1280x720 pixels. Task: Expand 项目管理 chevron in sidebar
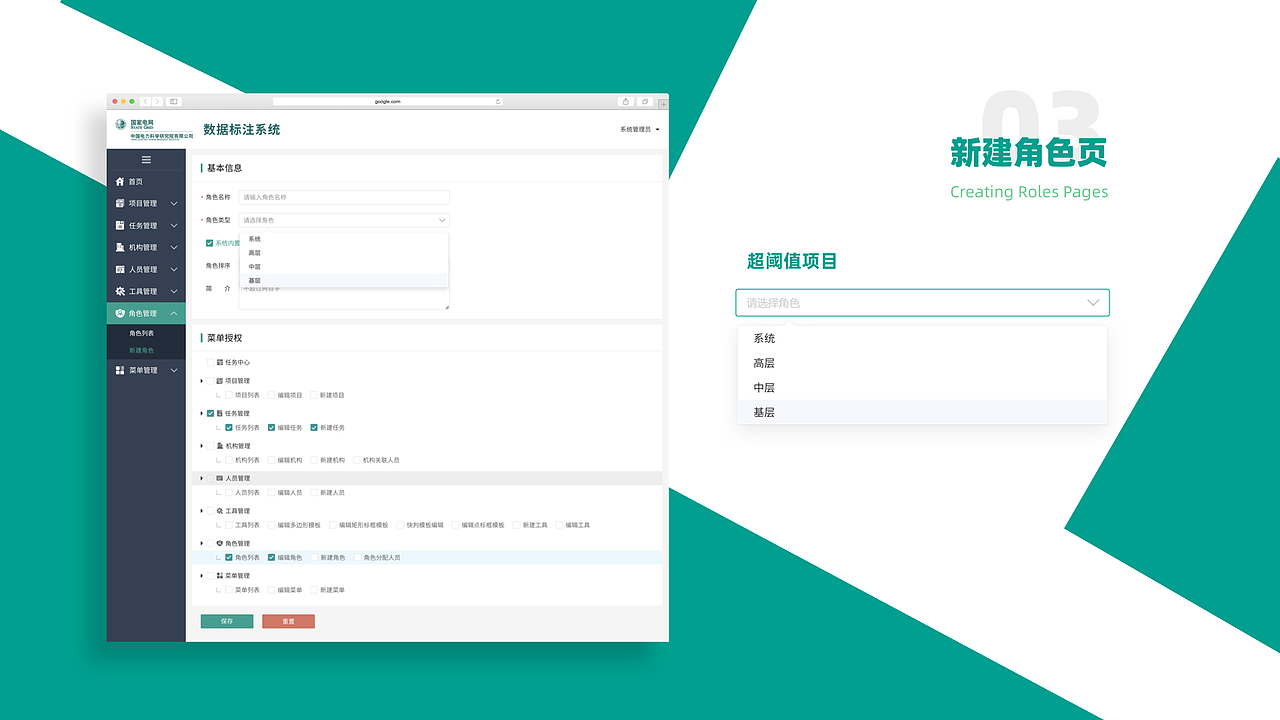(174, 204)
